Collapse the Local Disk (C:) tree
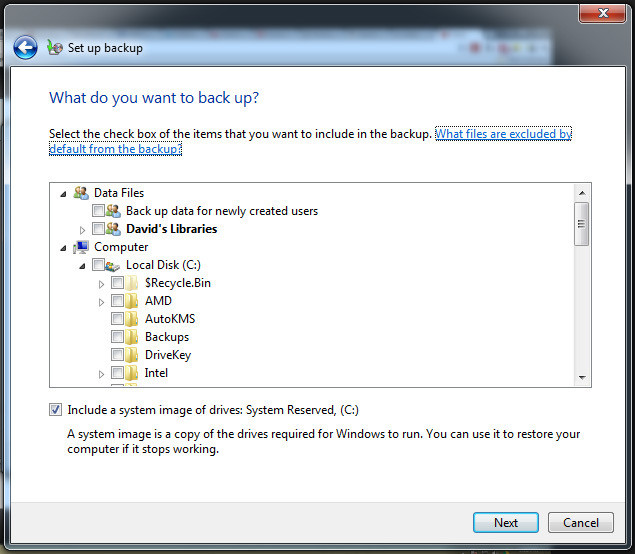Screen dimensions: 635x554 click(83, 265)
